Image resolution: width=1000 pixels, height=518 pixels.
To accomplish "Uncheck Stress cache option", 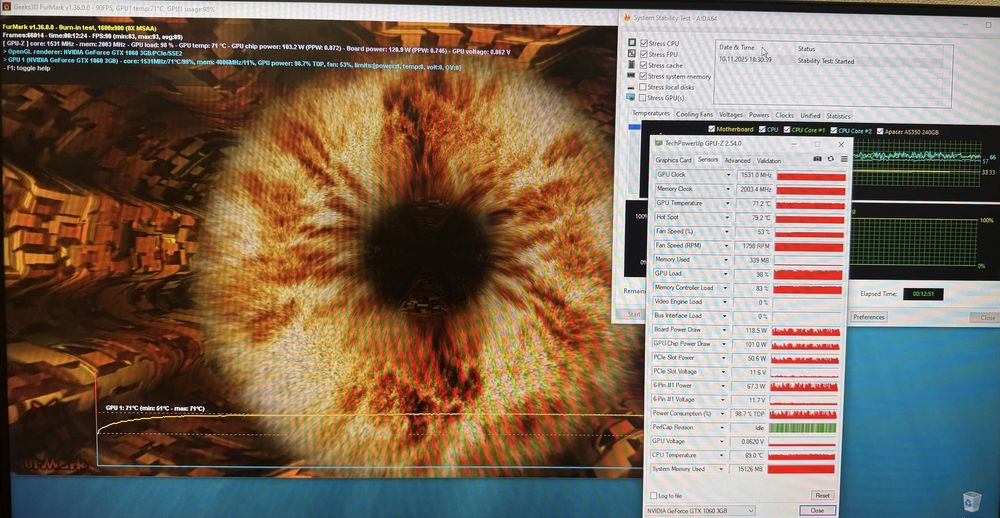I will (643, 65).
